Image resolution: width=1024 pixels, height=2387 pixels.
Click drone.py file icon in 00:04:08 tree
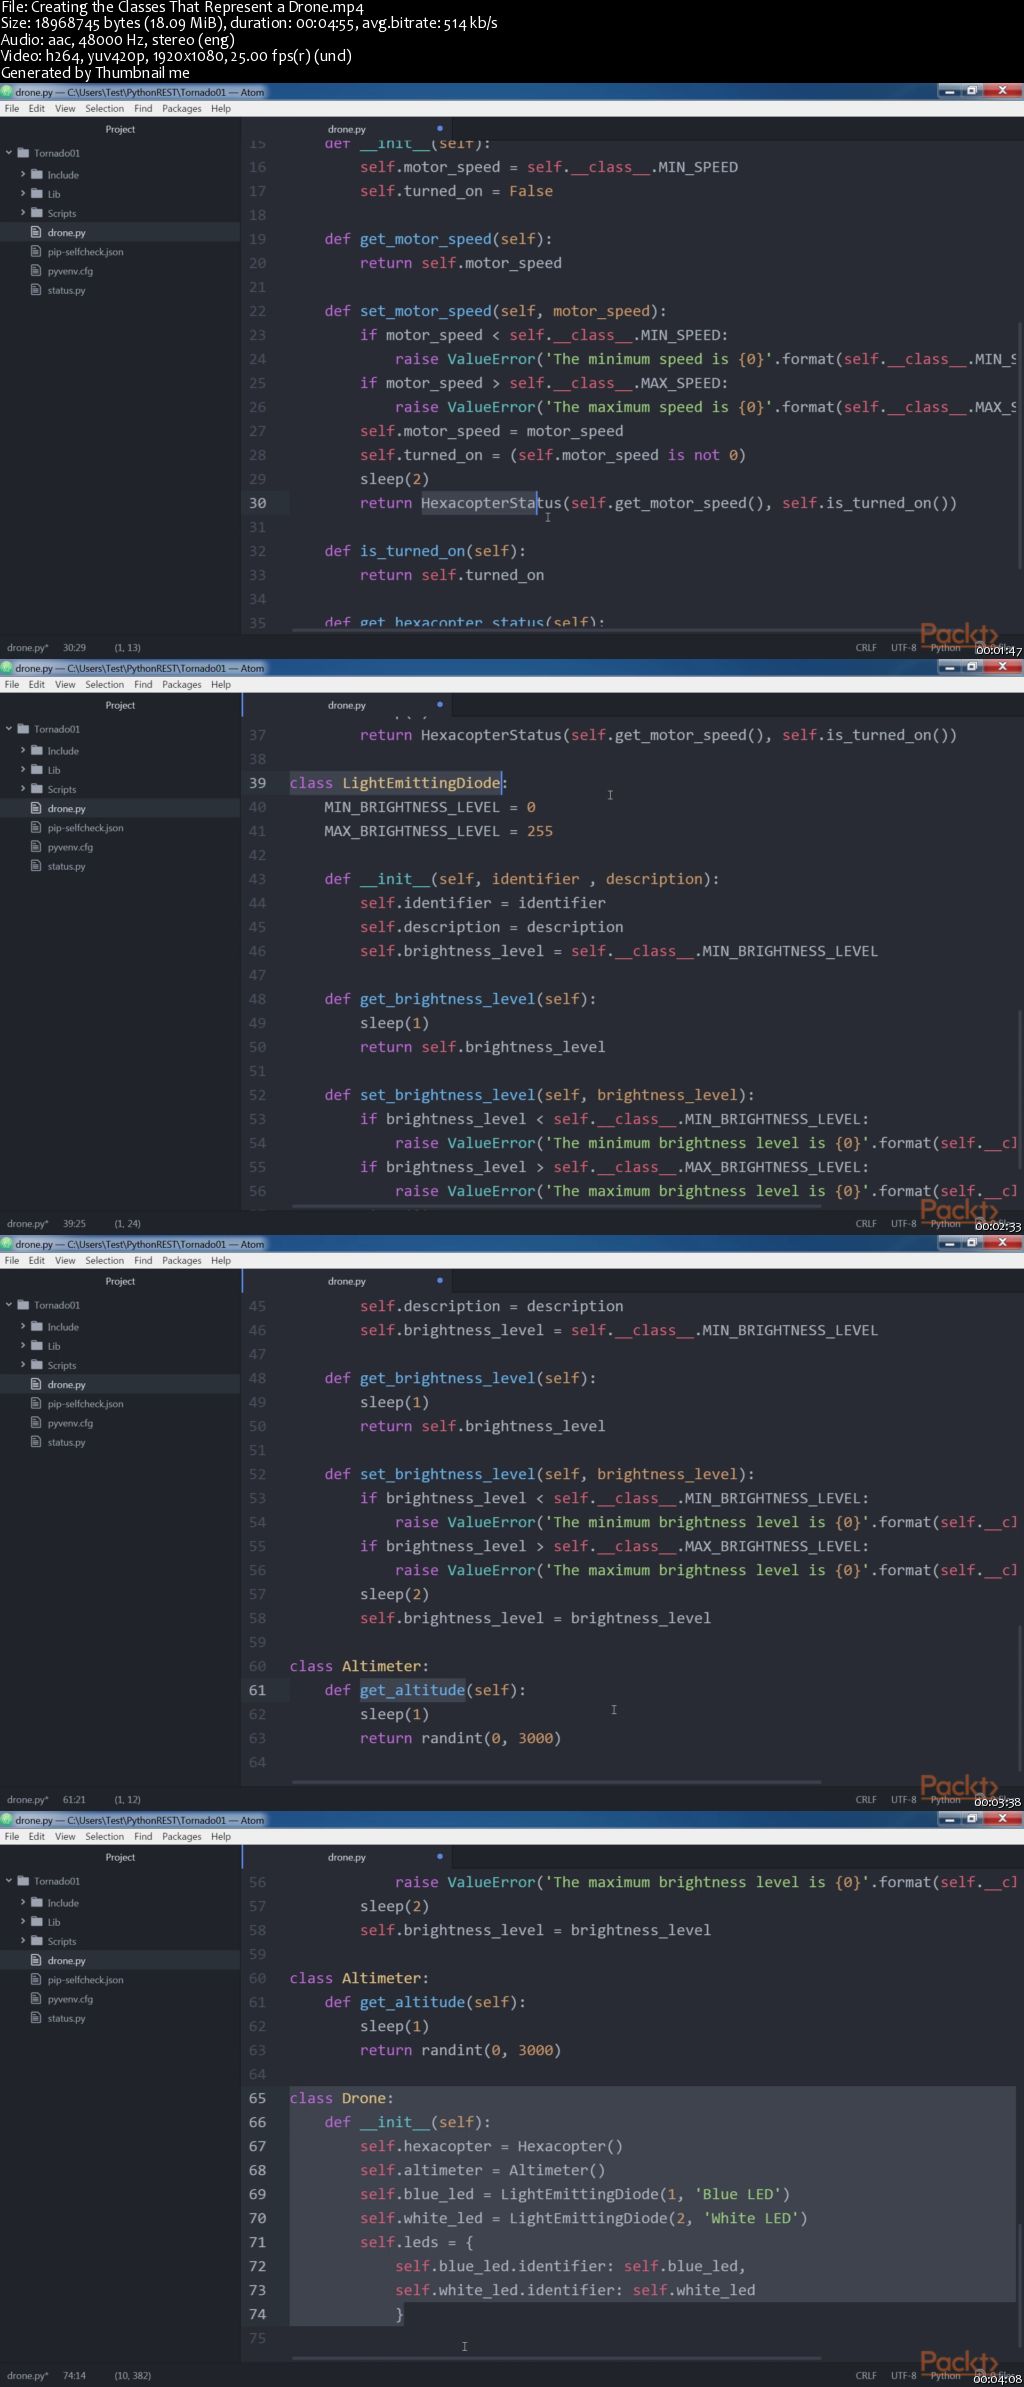(36, 1960)
